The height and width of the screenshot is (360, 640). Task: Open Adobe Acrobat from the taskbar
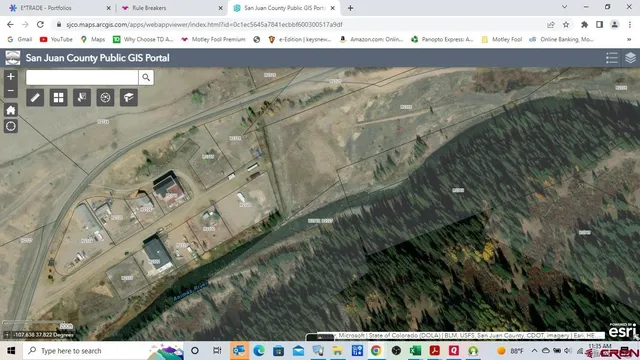(435, 351)
